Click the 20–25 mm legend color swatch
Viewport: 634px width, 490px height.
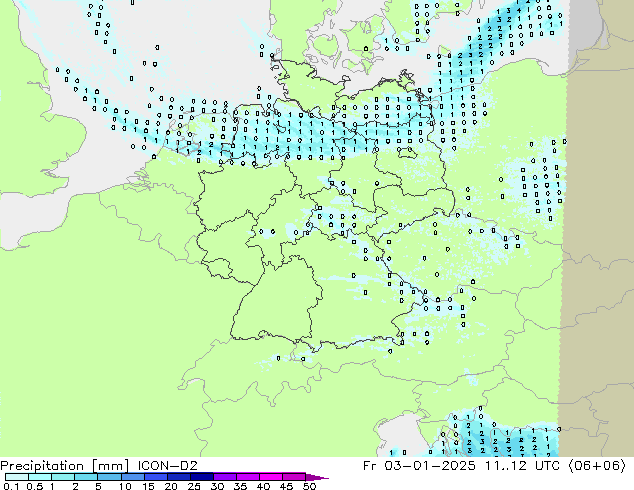coord(178,477)
